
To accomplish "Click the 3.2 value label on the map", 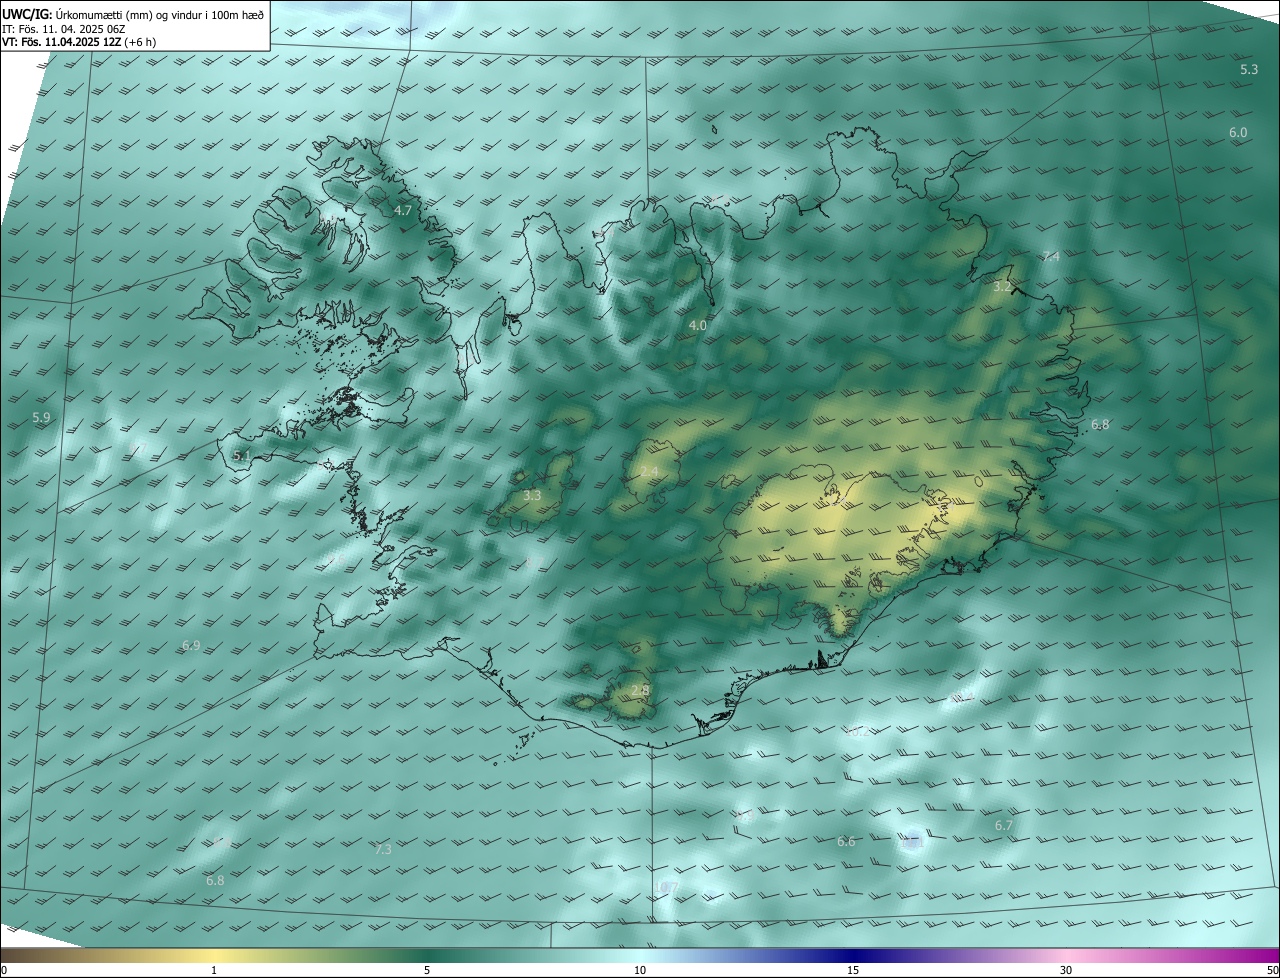I will click(1002, 286).
